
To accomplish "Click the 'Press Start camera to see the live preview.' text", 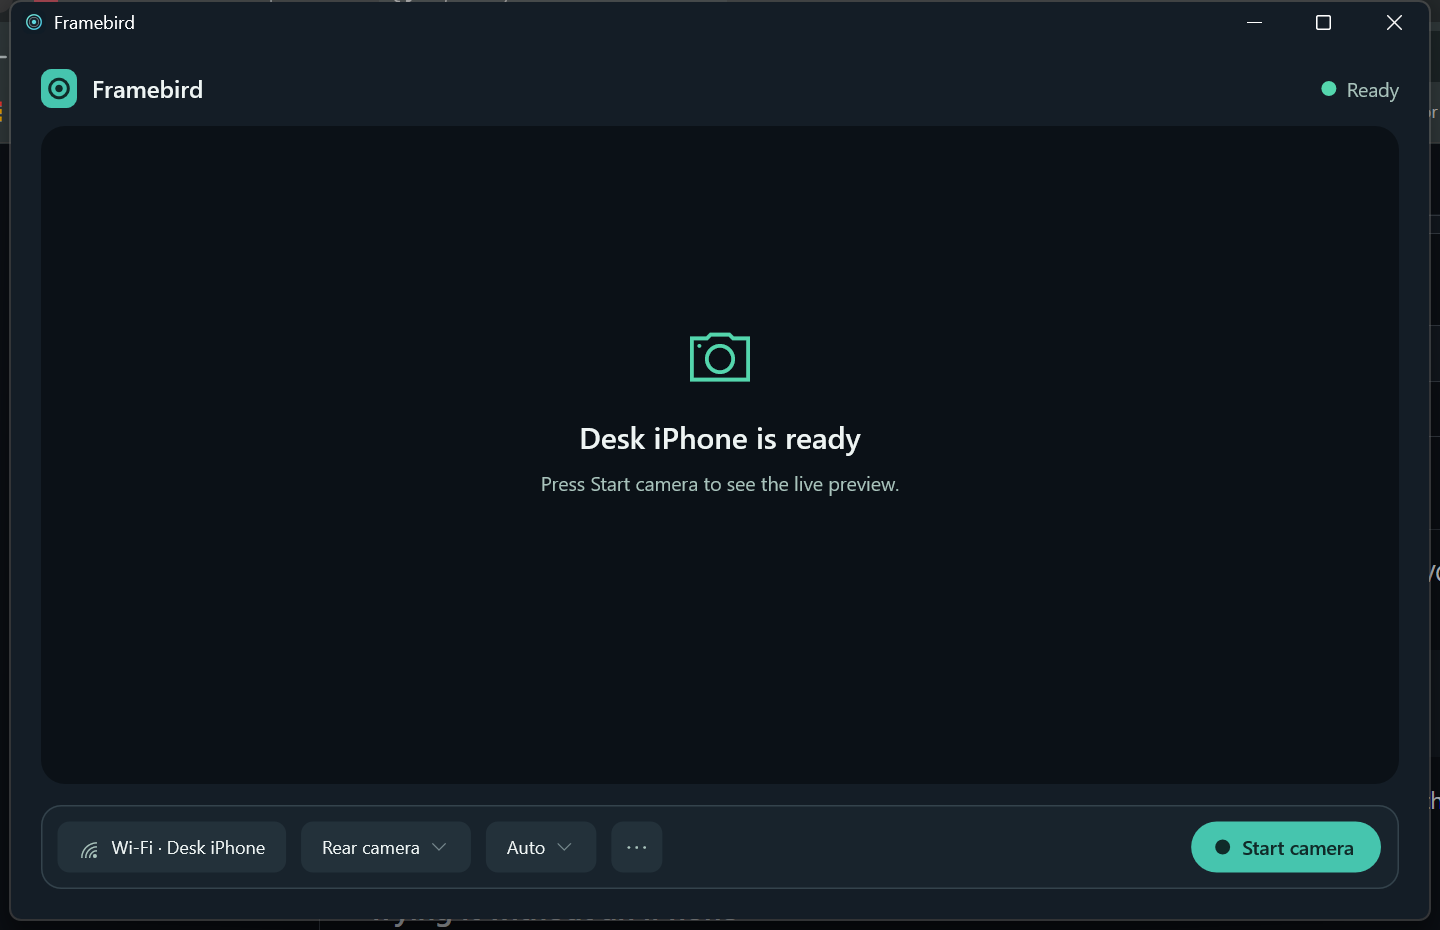I will (720, 484).
